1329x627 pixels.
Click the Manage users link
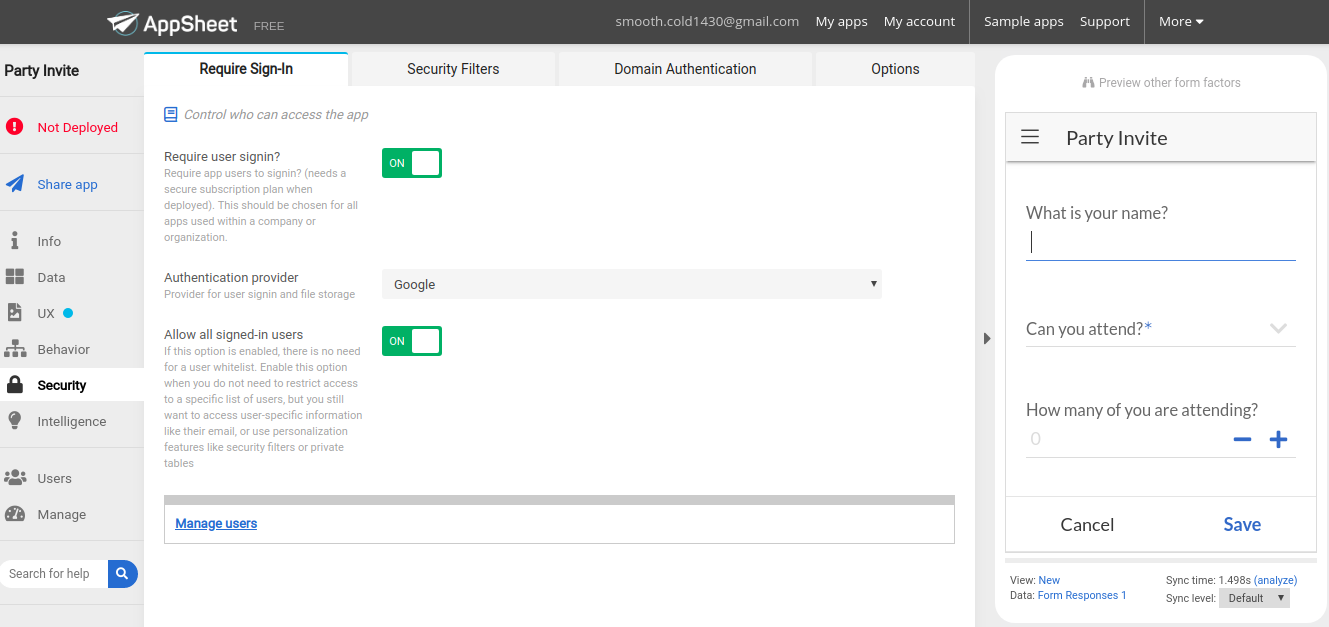pos(216,523)
